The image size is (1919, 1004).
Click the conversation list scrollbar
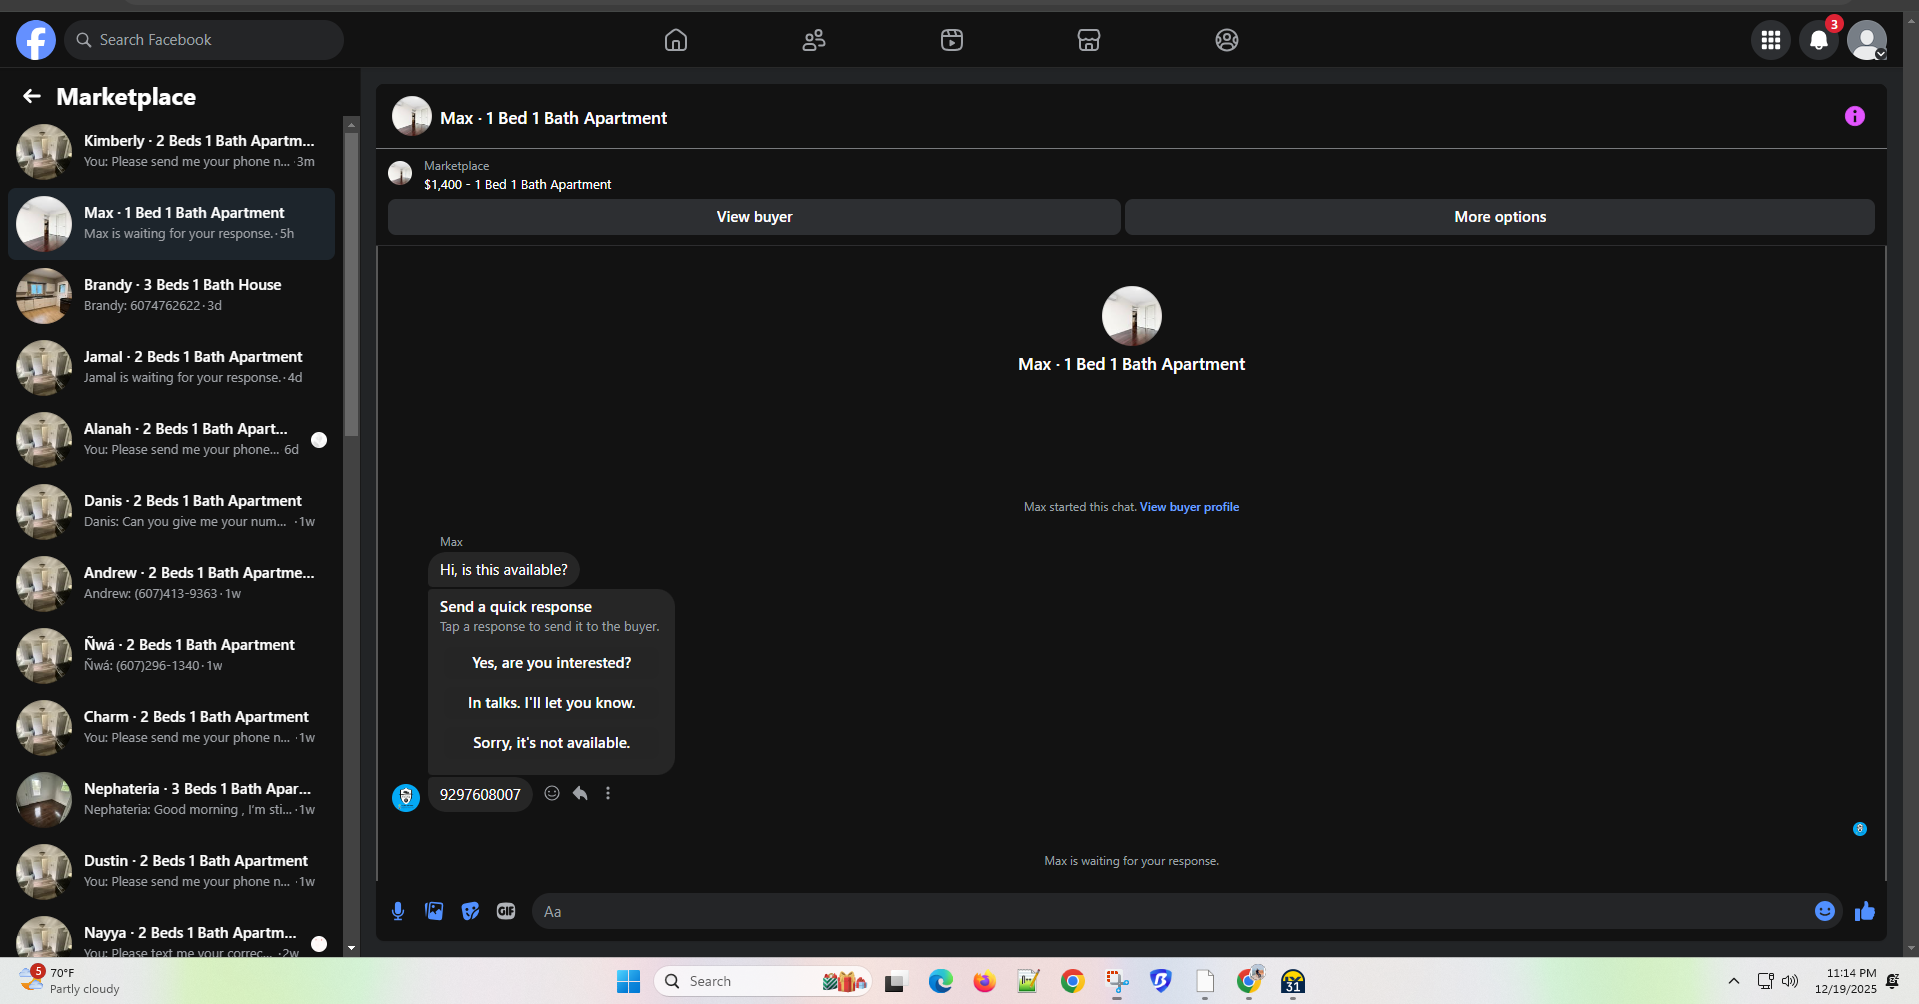(x=351, y=284)
